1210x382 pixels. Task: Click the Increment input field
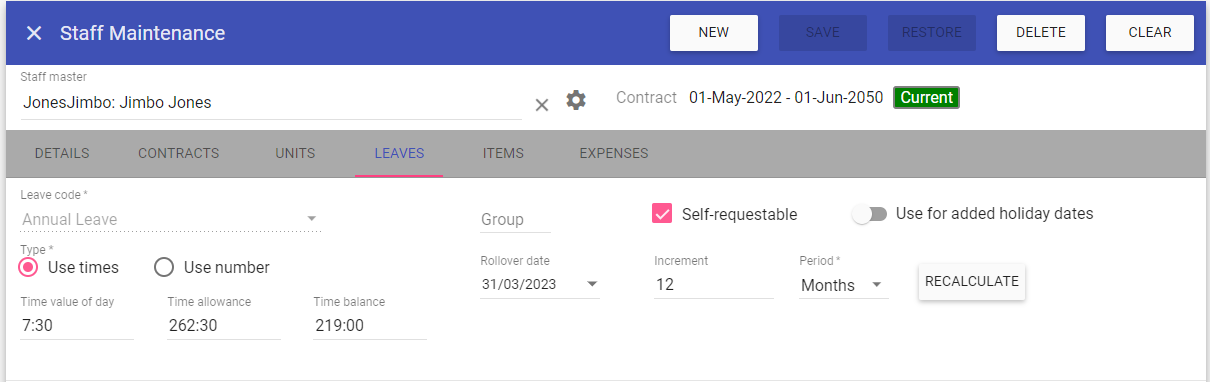coord(714,285)
